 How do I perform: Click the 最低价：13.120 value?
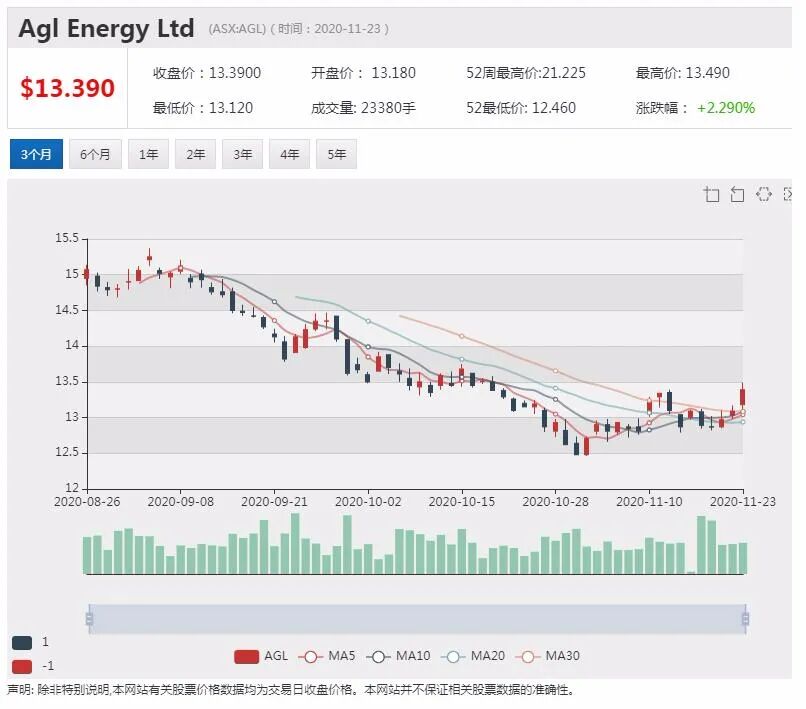coord(203,108)
